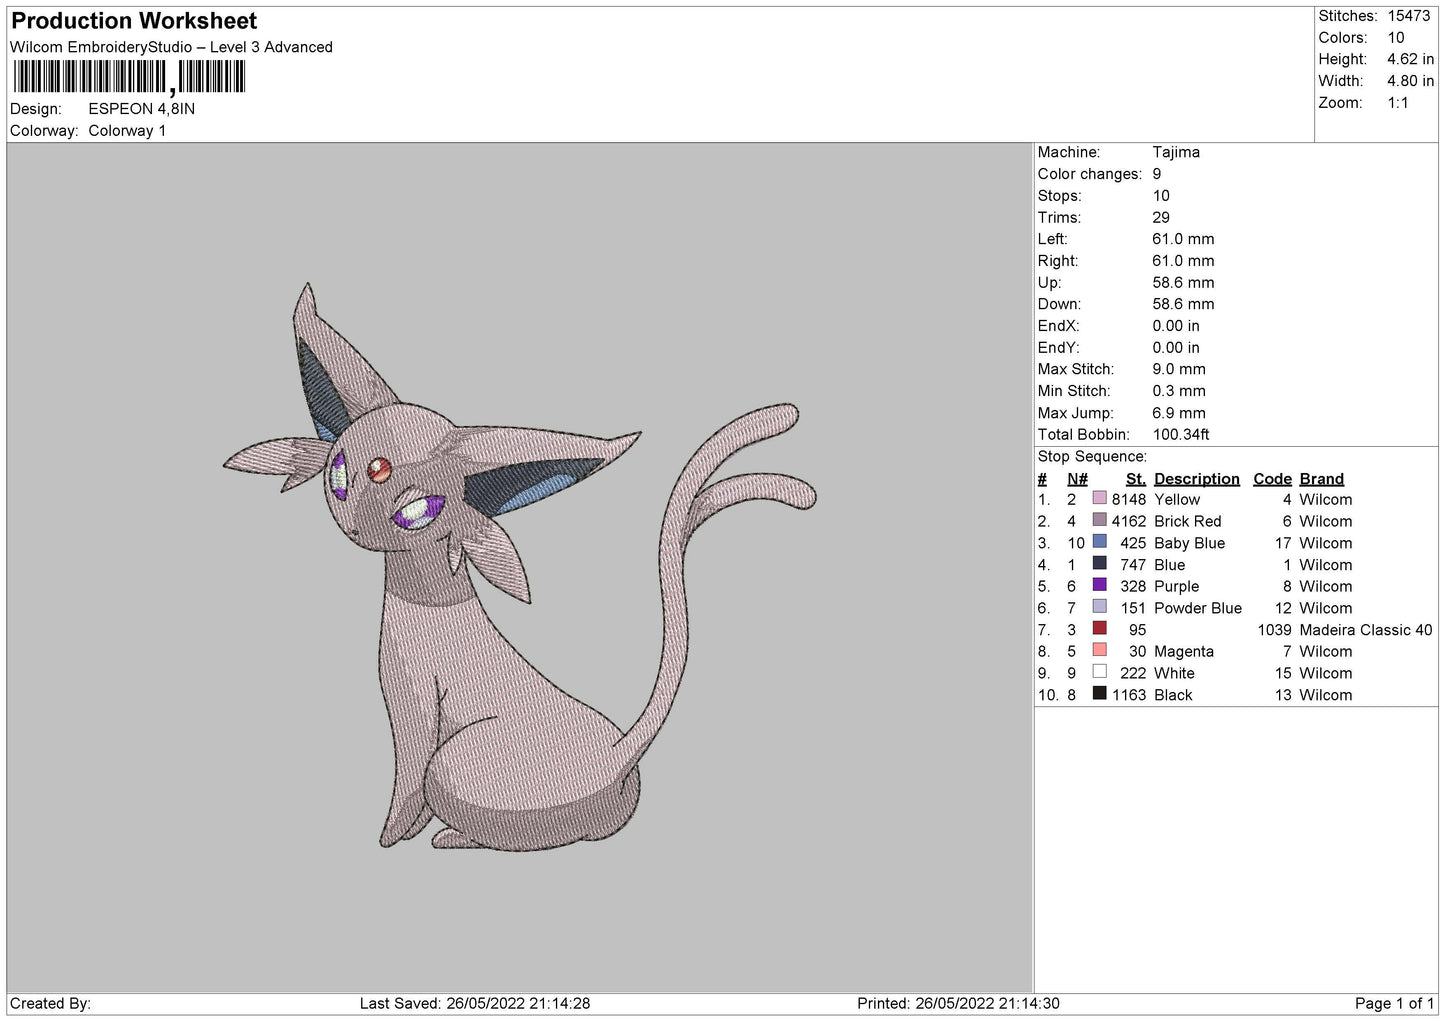
Task: Click the 'Baby Blue' description text
Action: coord(1189,543)
